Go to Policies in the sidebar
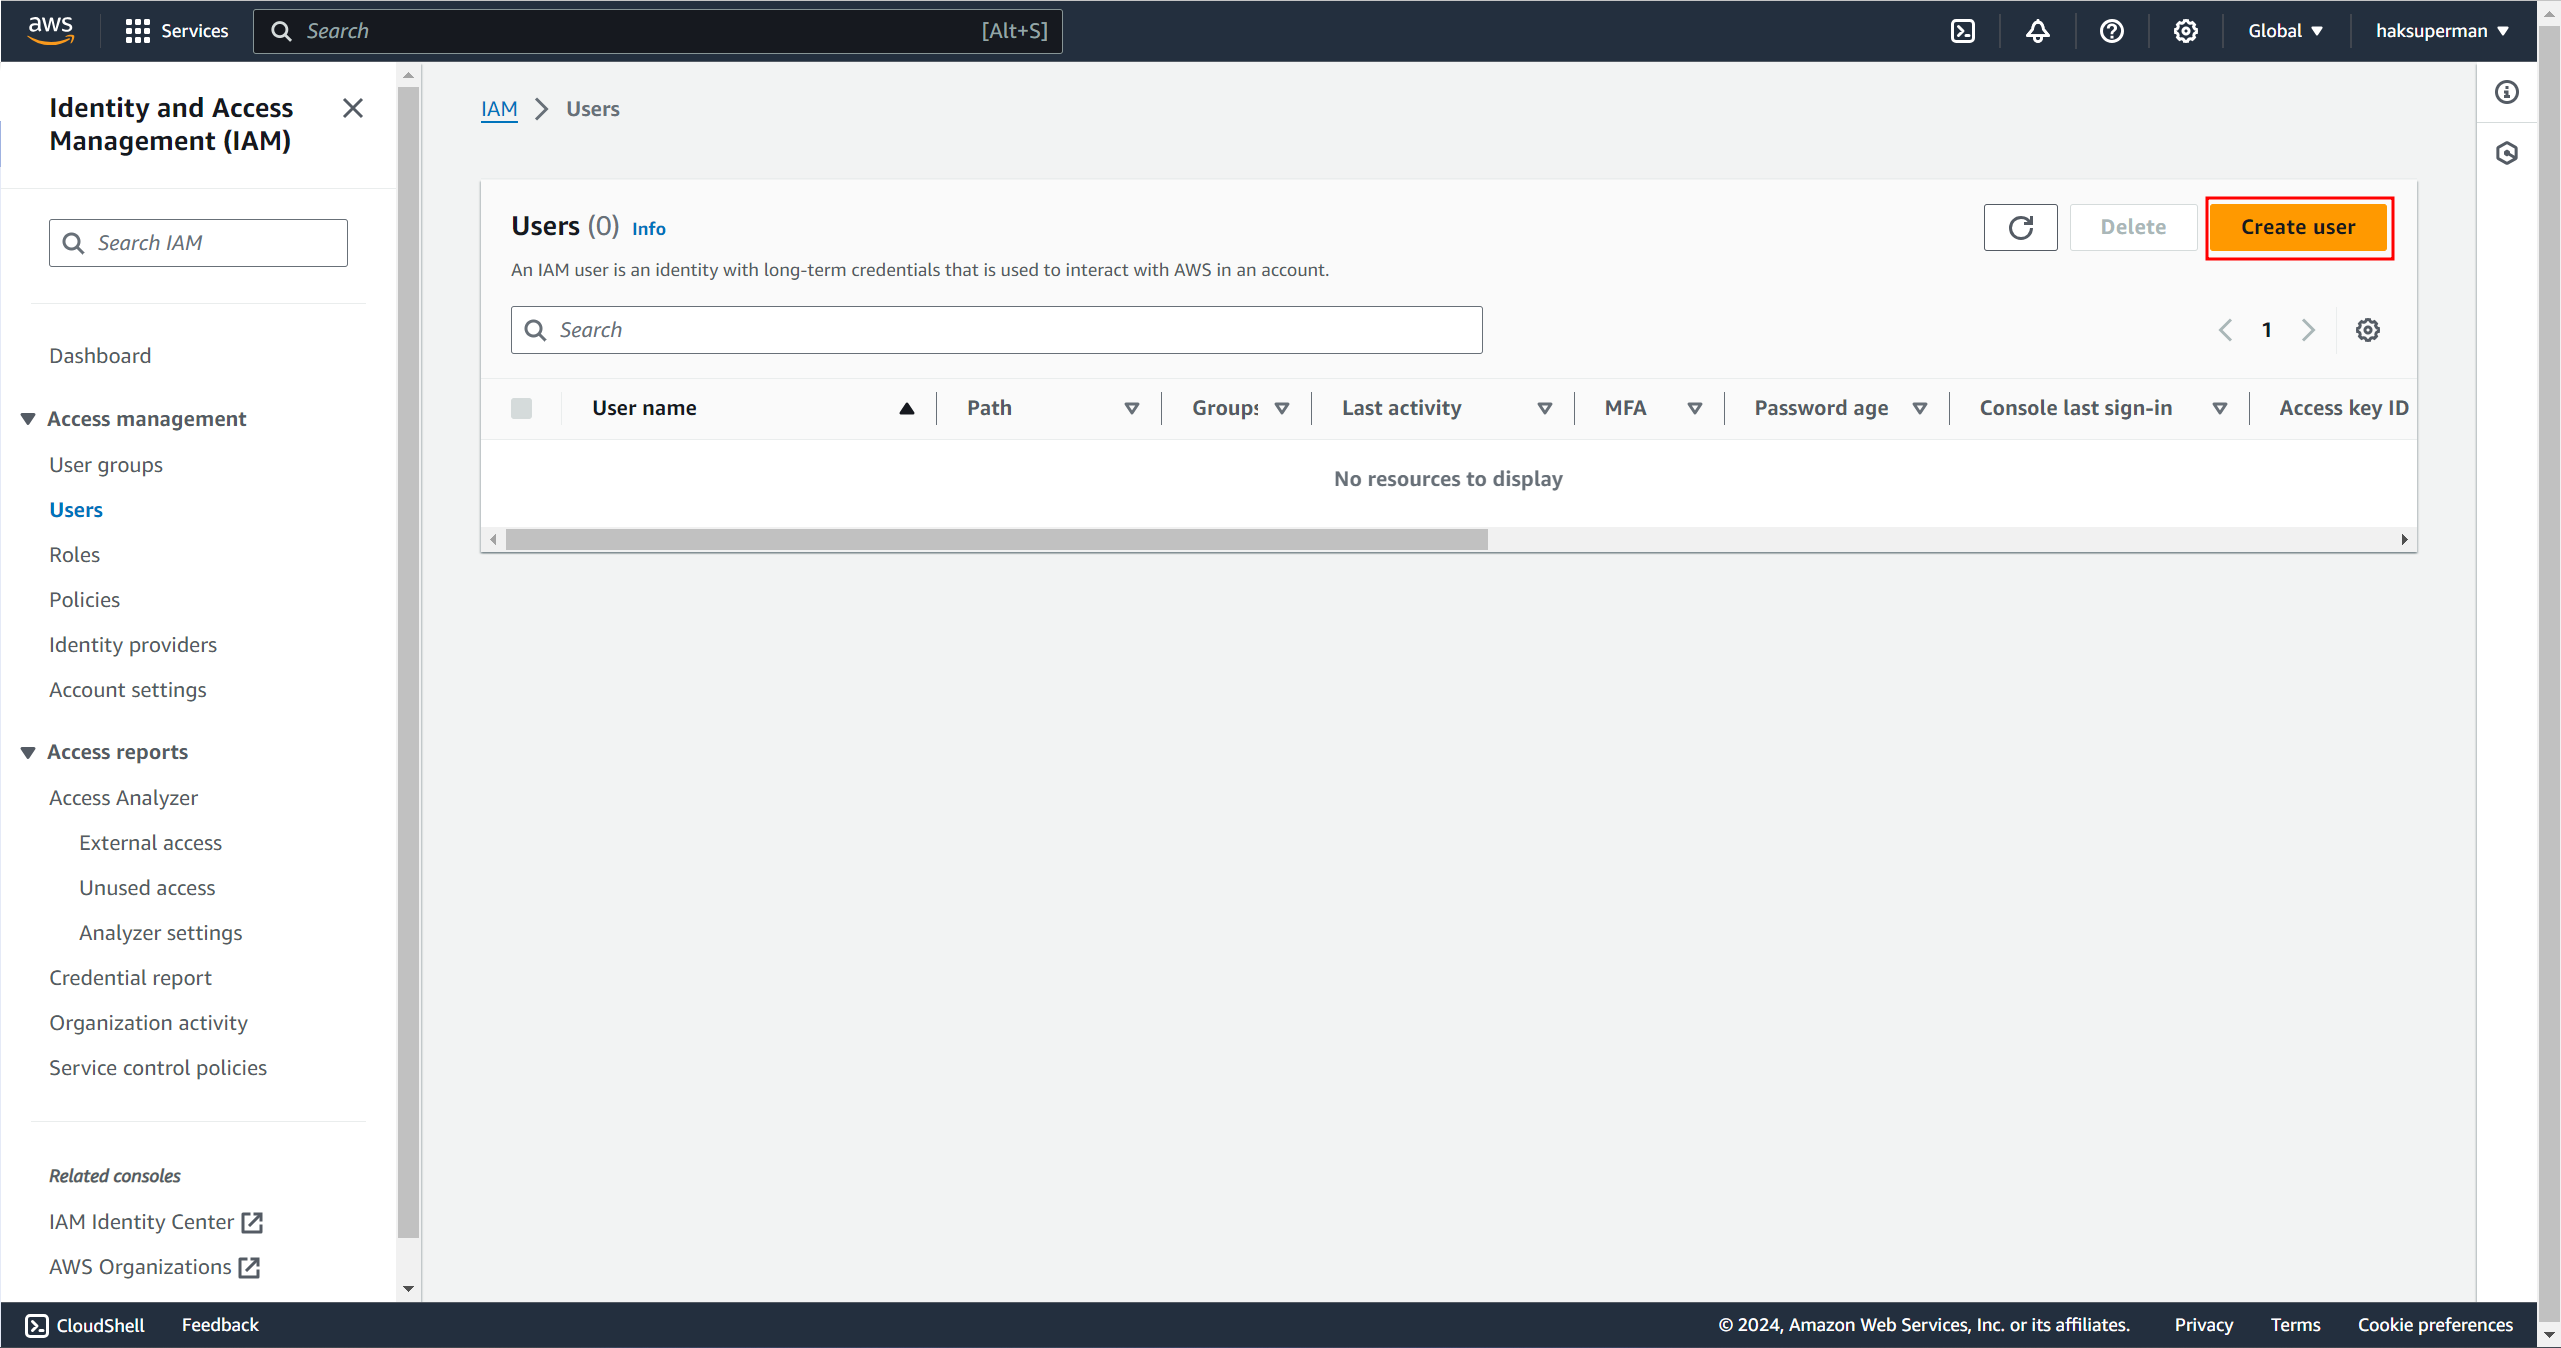2561x1348 pixels. (x=84, y=600)
